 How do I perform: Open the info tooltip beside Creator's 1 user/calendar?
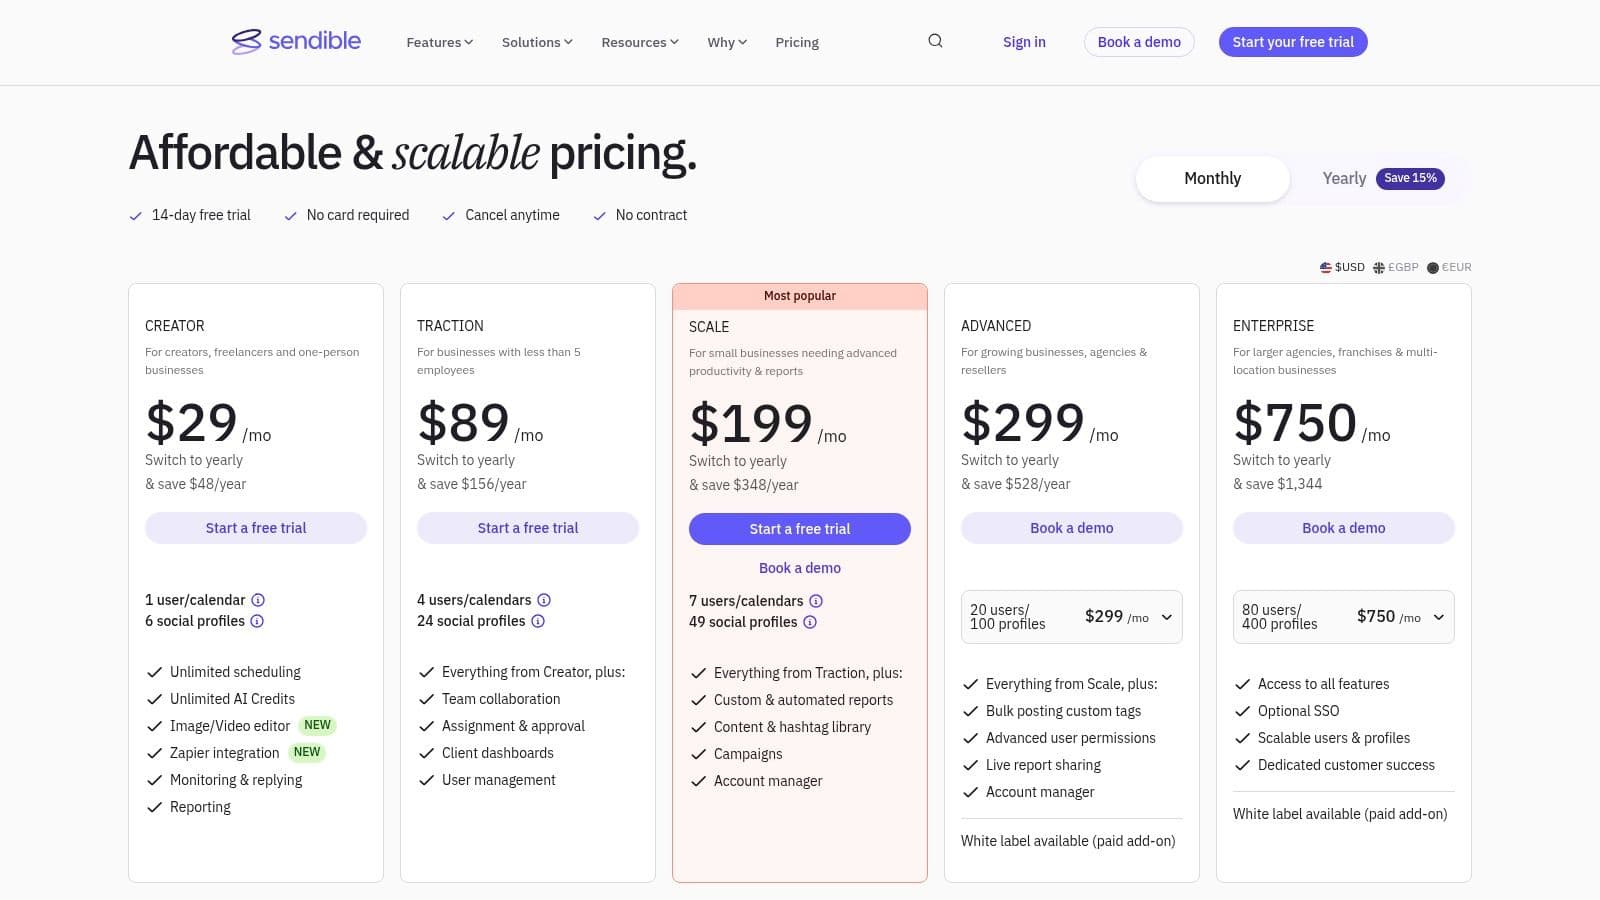pyautogui.click(x=258, y=599)
